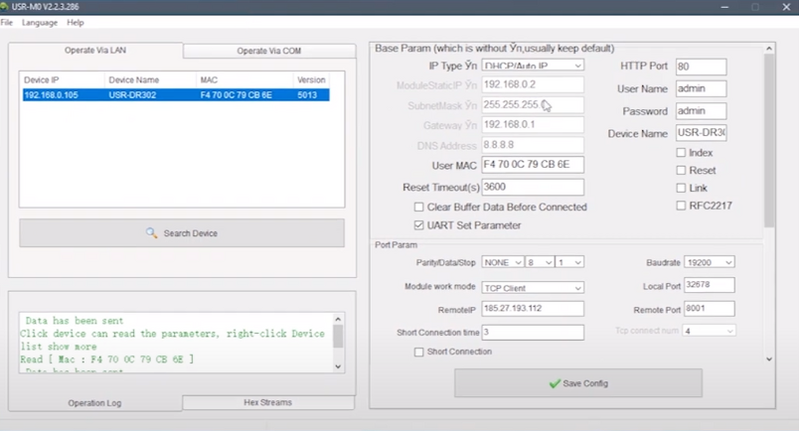Open the Baudrate dropdown

(709, 262)
